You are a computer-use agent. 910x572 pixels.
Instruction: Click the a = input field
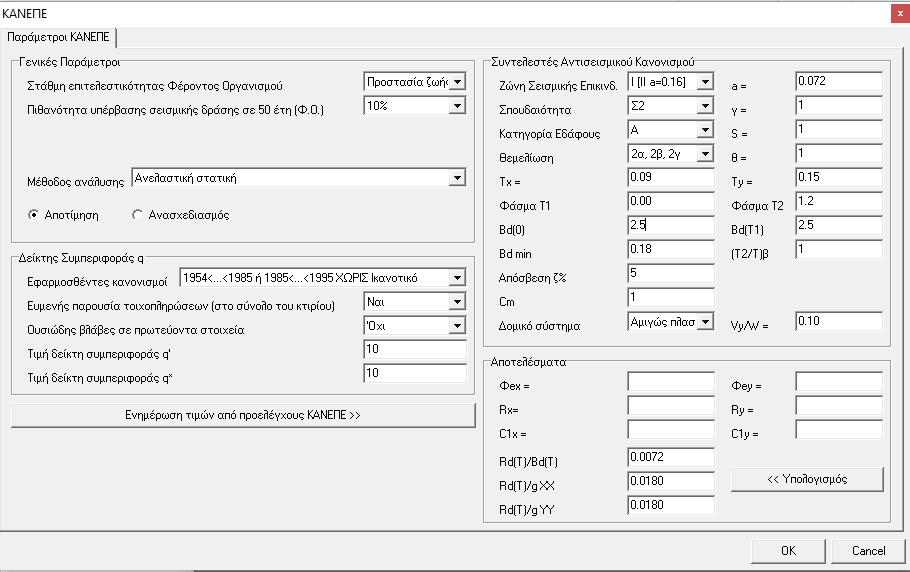point(839,82)
